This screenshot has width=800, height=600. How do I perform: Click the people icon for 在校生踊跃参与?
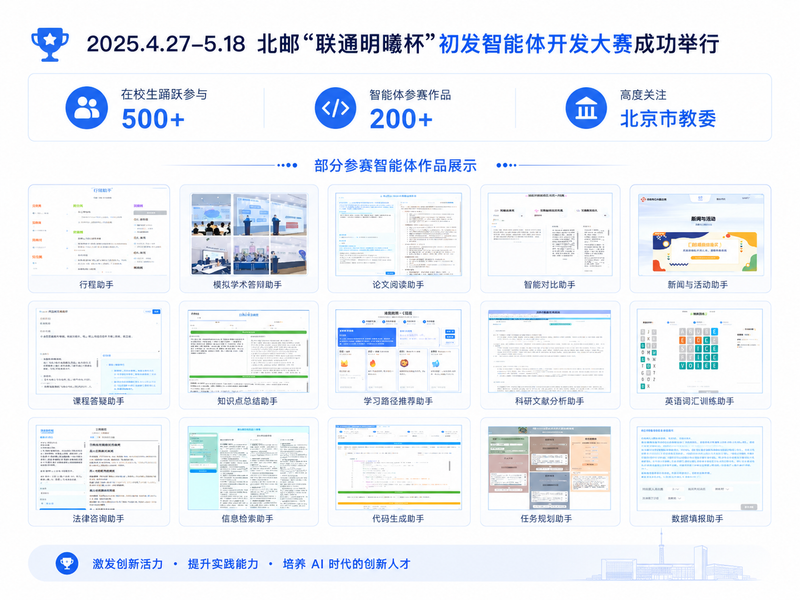pyautogui.click(x=87, y=108)
